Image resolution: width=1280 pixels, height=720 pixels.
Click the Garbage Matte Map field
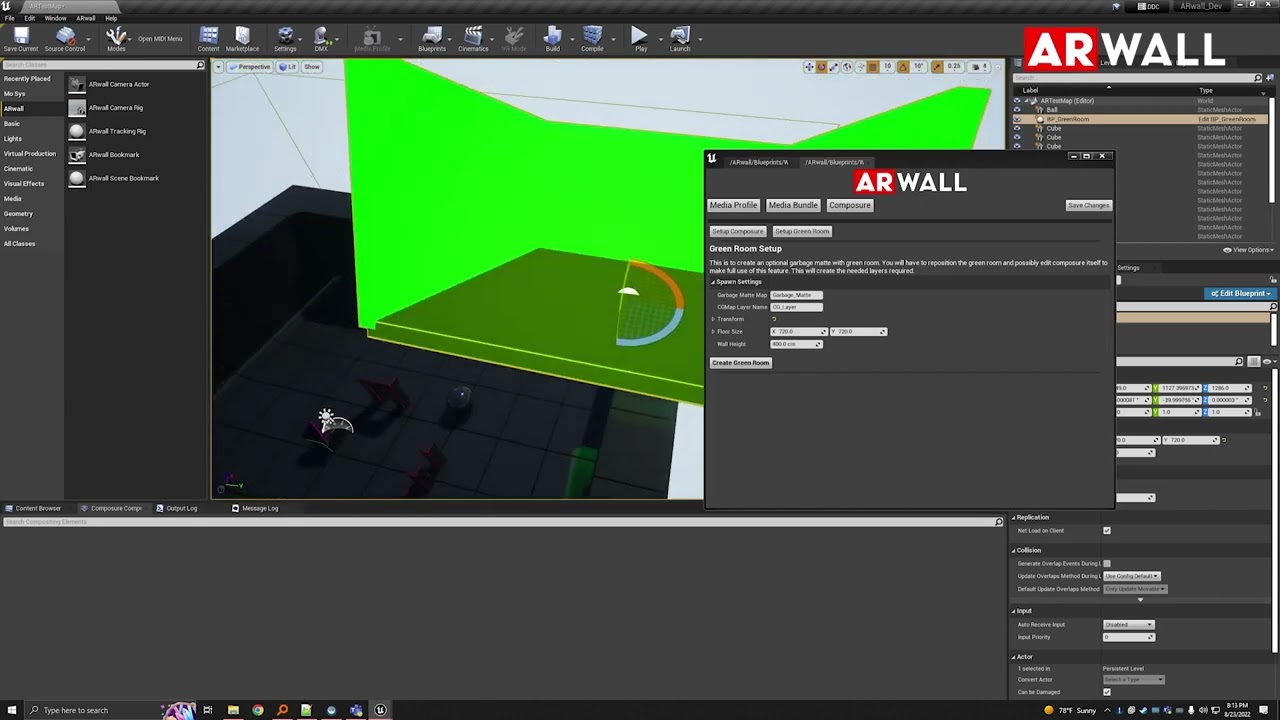(x=796, y=295)
